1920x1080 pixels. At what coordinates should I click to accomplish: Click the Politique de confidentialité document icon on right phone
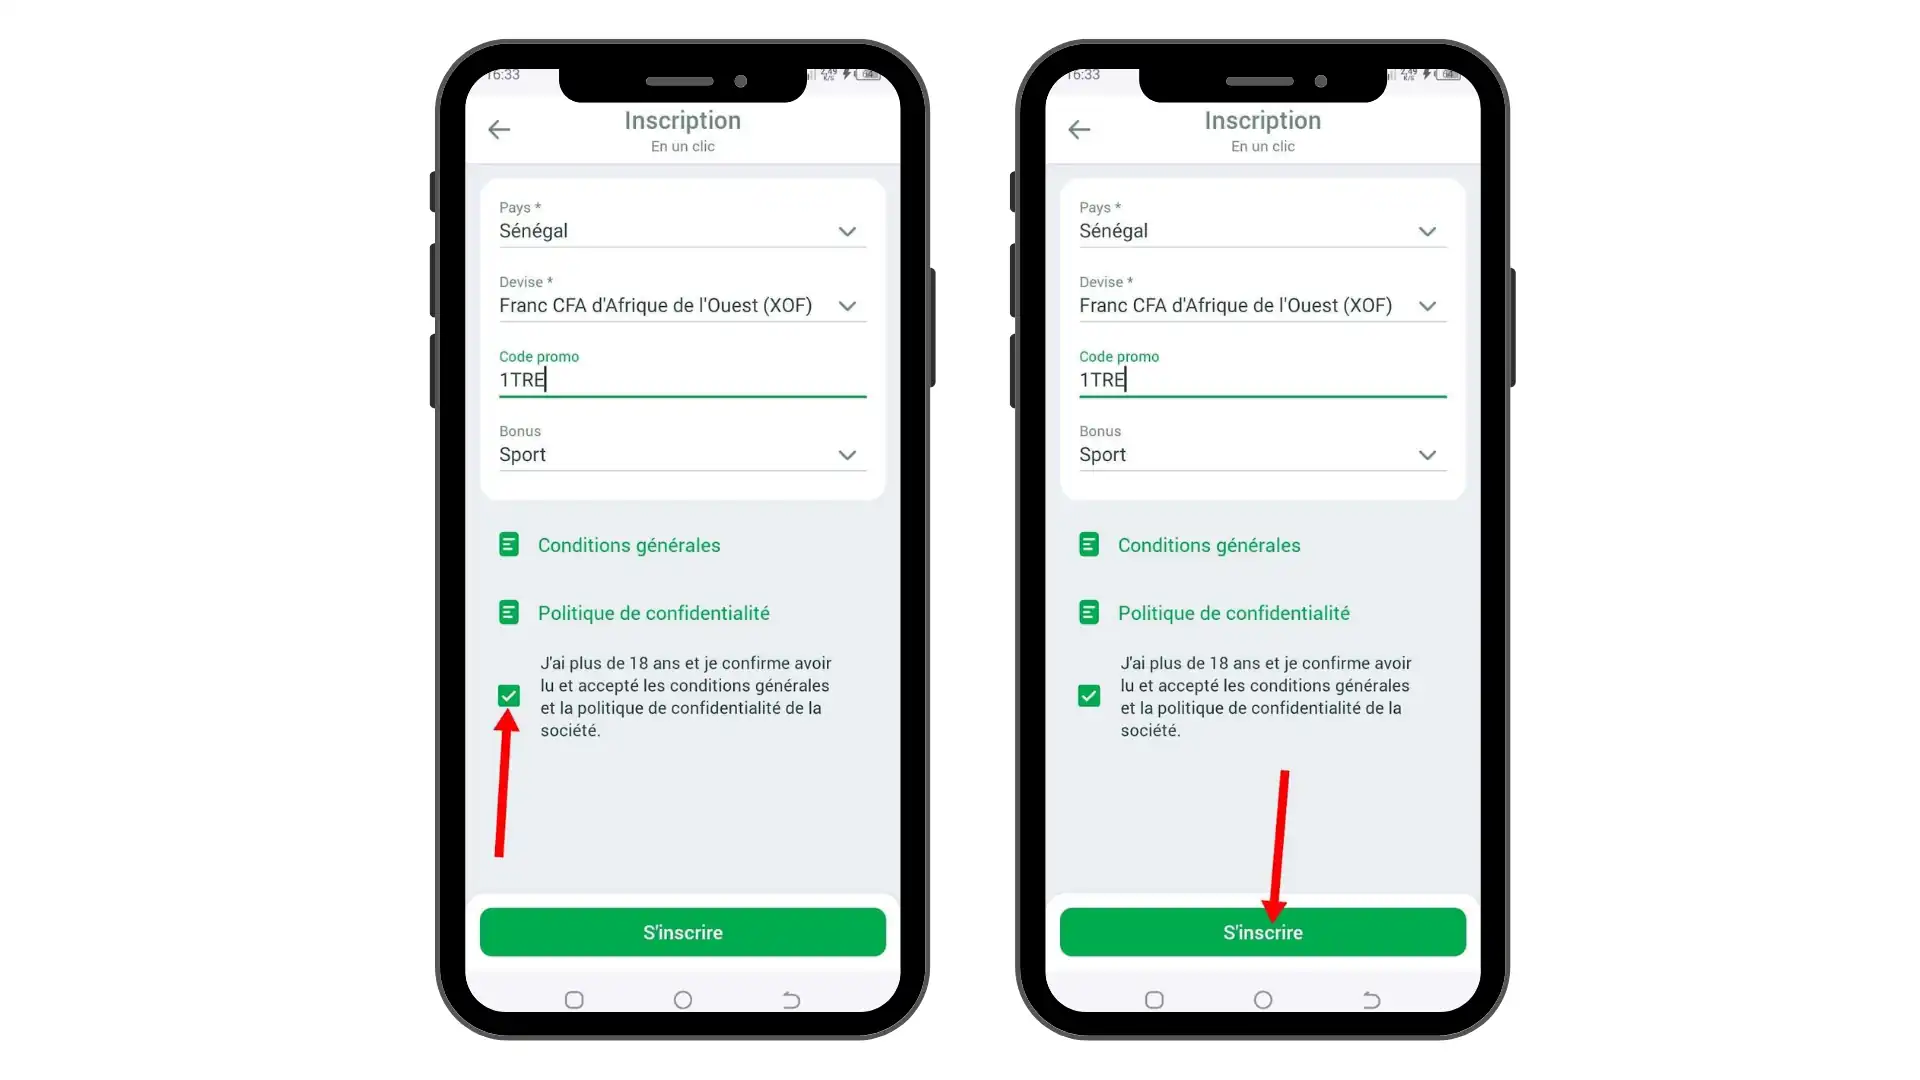(1089, 612)
